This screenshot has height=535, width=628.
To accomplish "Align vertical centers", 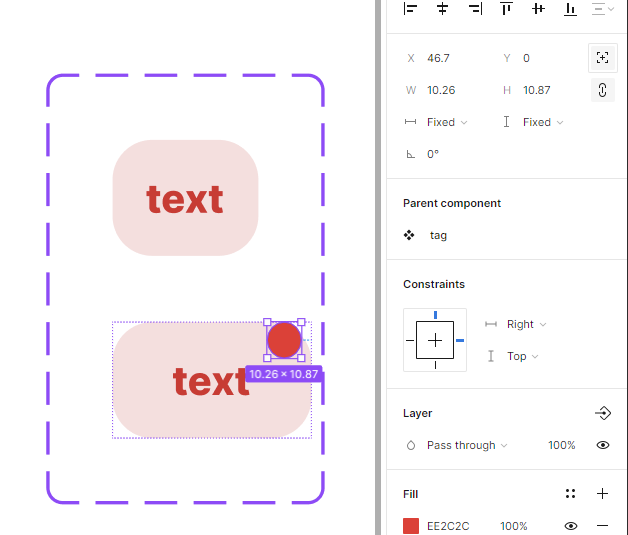I will pyautogui.click(x=538, y=8).
